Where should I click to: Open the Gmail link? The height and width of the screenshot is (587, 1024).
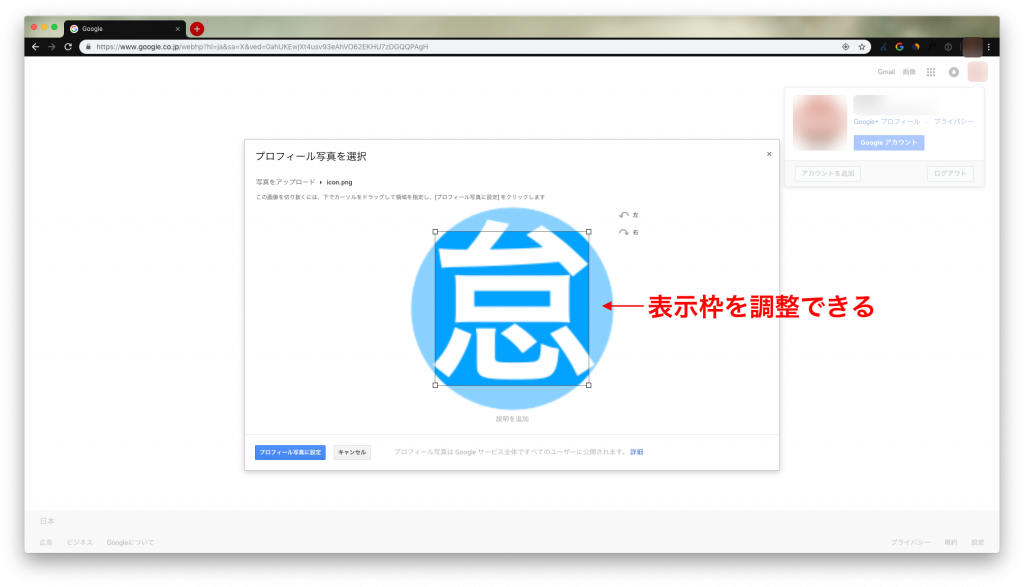pyautogui.click(x=886, y=72)
